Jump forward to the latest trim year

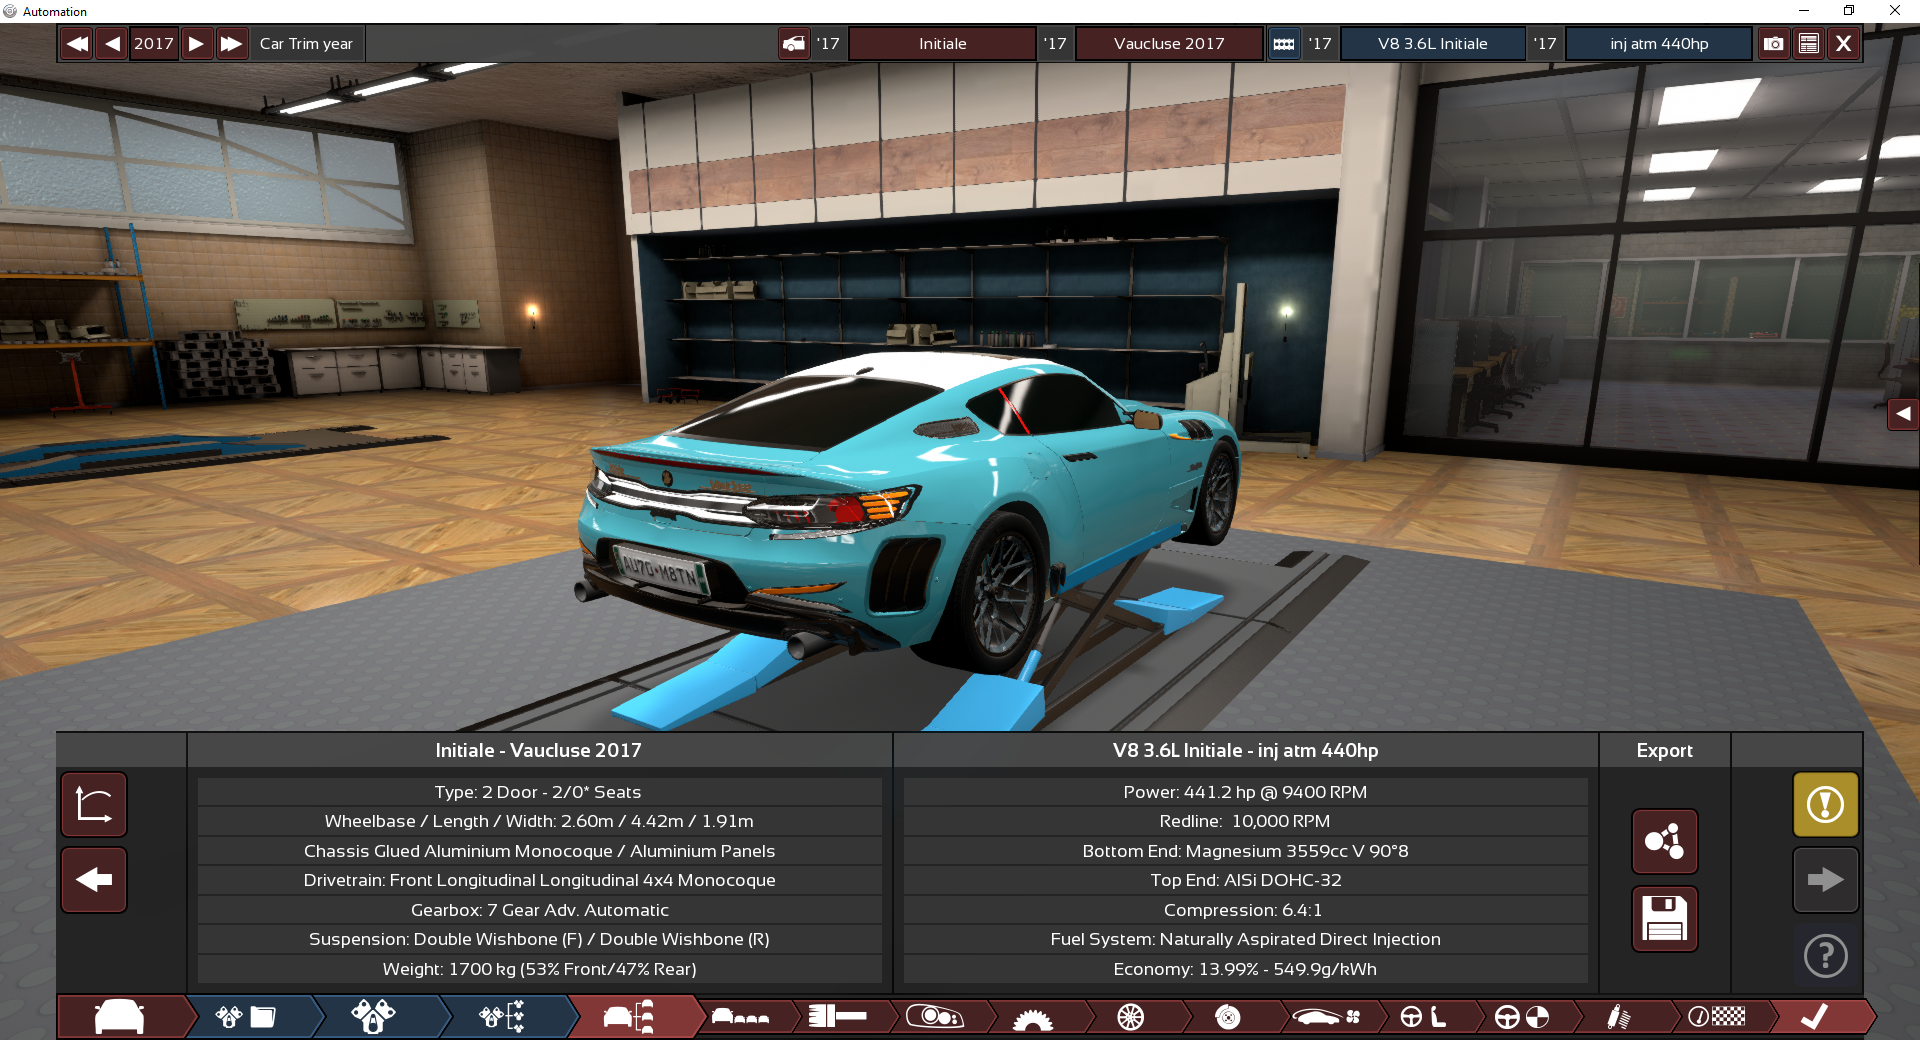[x=231, y=44]
